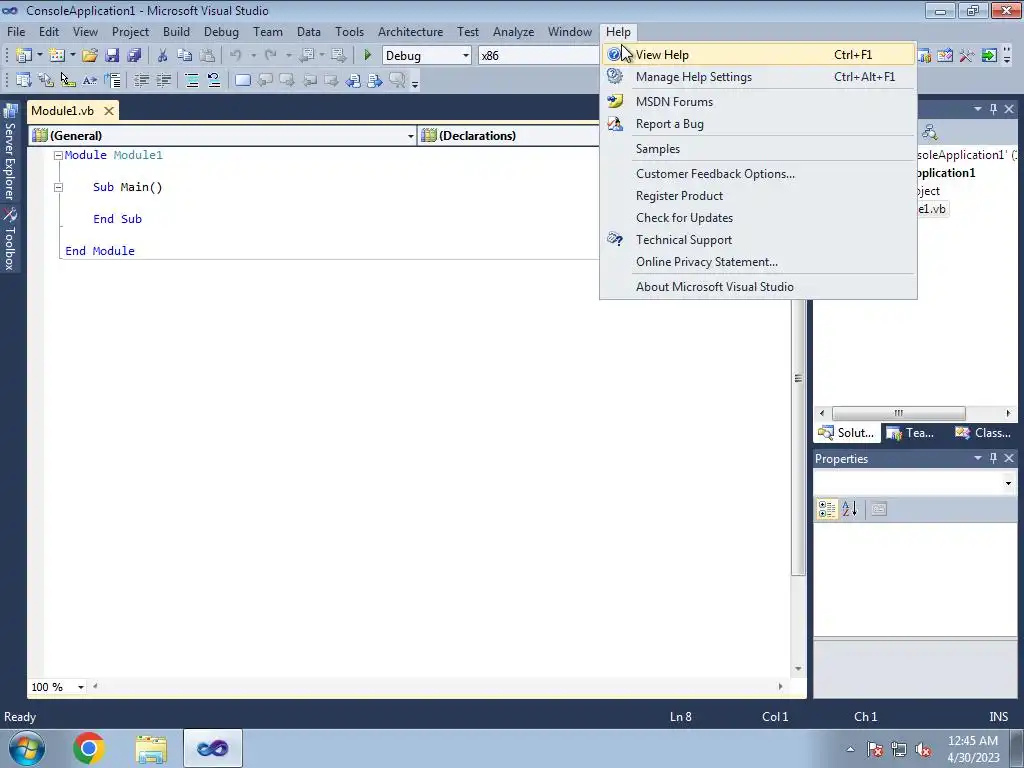This screenshot has width=1024, height=768.
Task: Click the Clear All Bookmarks icon
Action: pos(397,80)
